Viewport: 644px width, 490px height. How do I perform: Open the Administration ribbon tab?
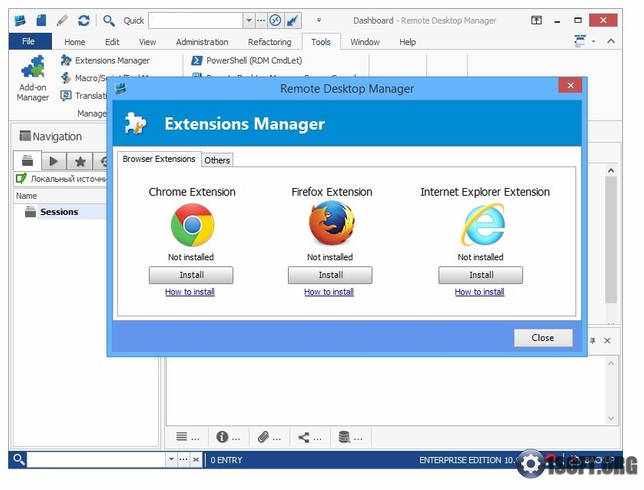tap(202, 42)
